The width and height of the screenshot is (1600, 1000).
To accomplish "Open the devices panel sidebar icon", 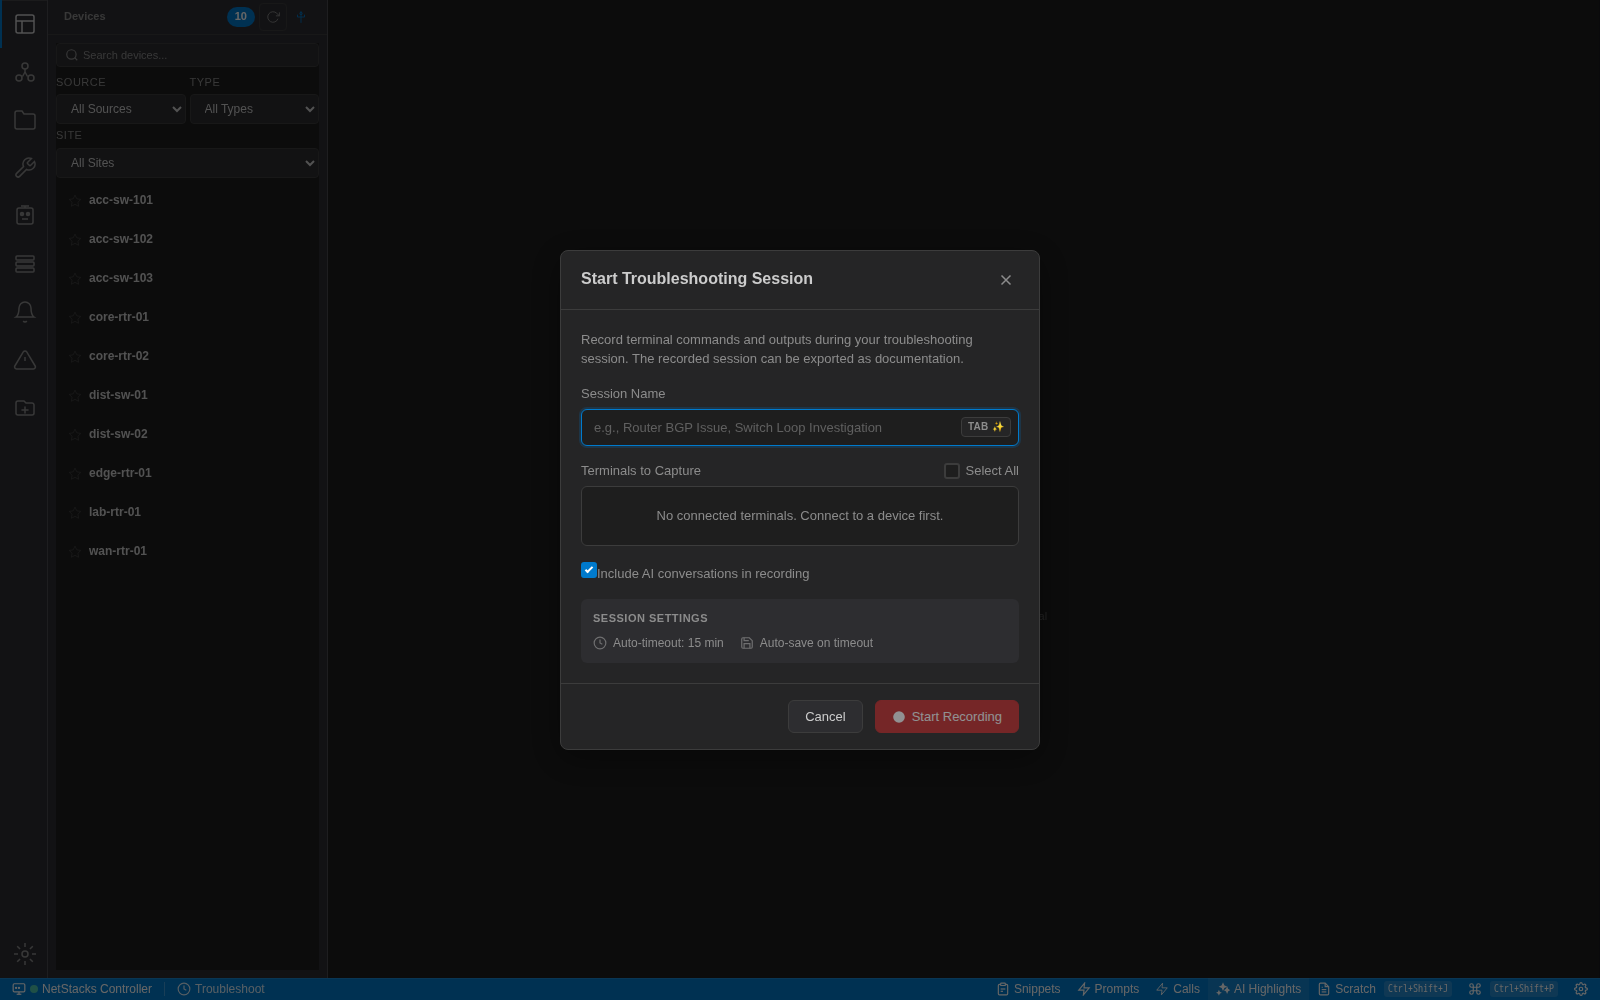I will pos(25,24).
